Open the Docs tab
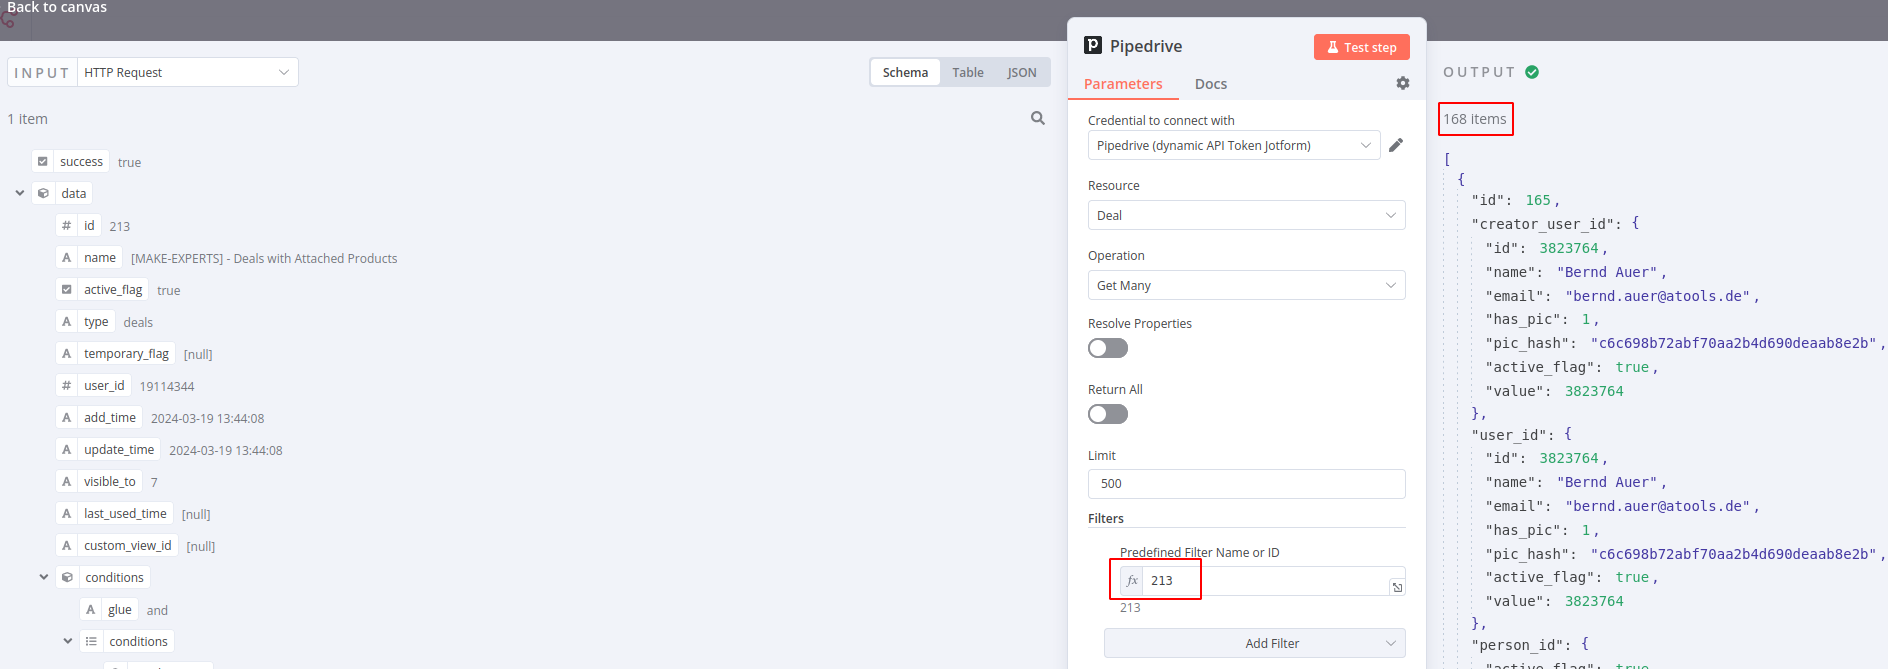 coord(1210,84)
